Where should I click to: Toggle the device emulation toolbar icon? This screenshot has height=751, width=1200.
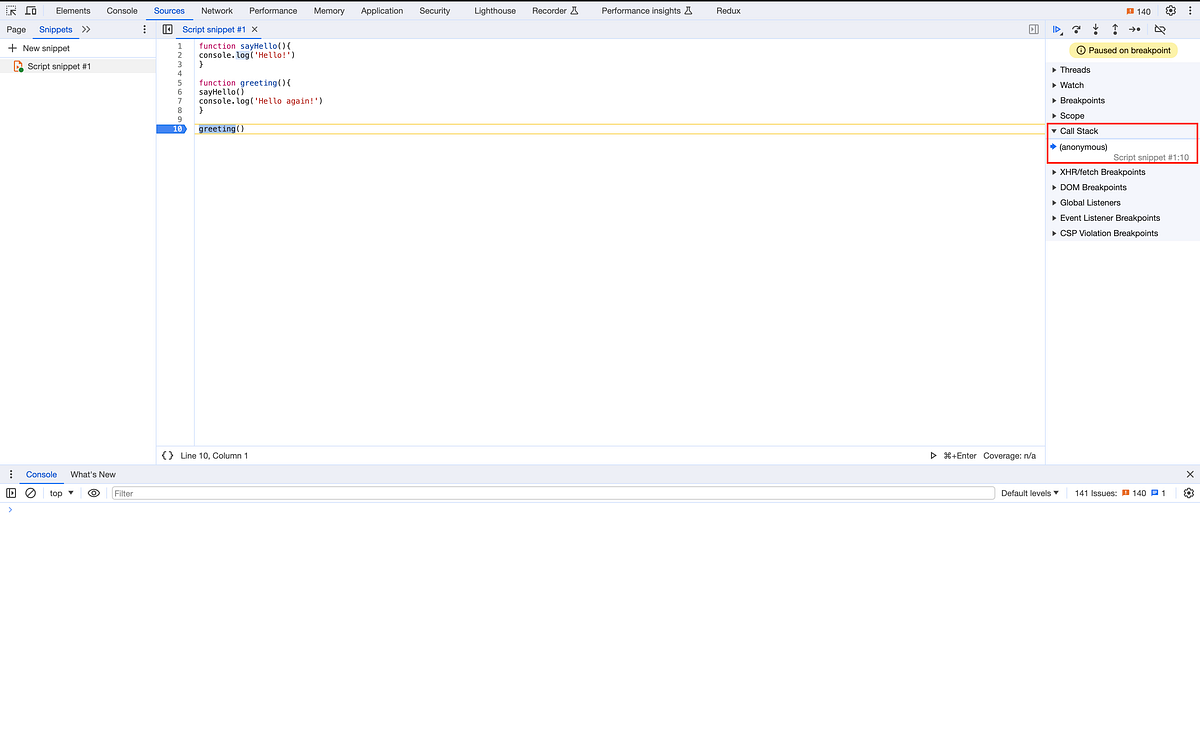[31, 10]
